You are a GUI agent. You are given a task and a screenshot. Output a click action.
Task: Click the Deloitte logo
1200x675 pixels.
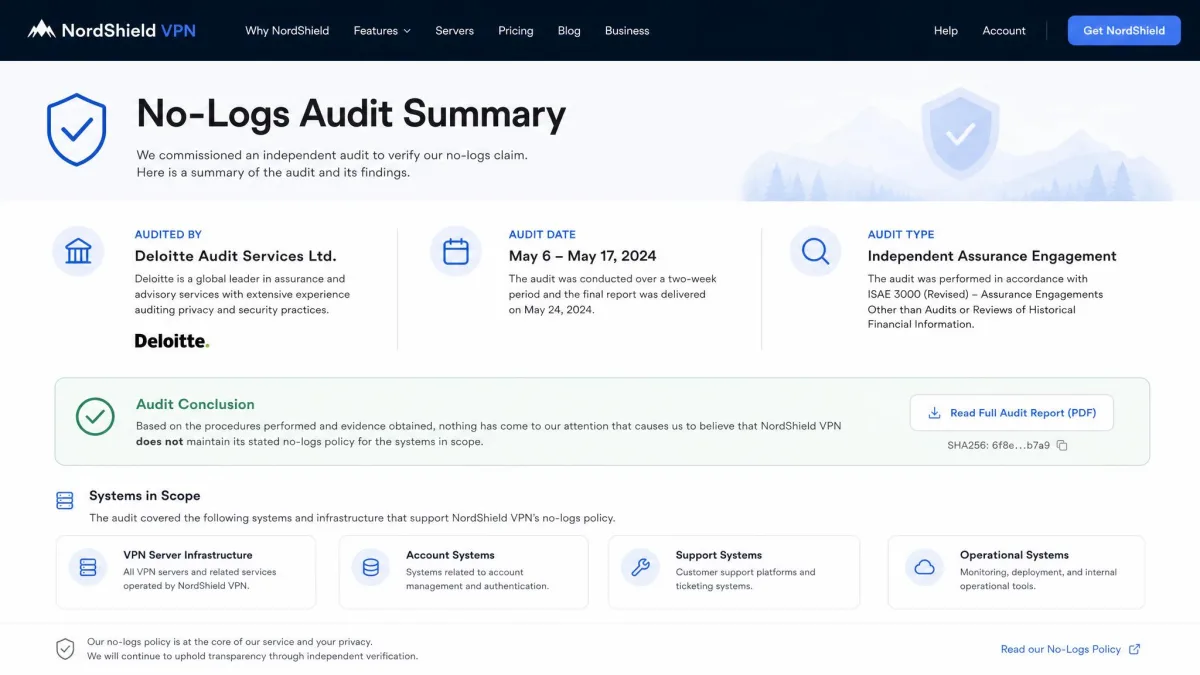pyautogui.click(x=172, y=341)
